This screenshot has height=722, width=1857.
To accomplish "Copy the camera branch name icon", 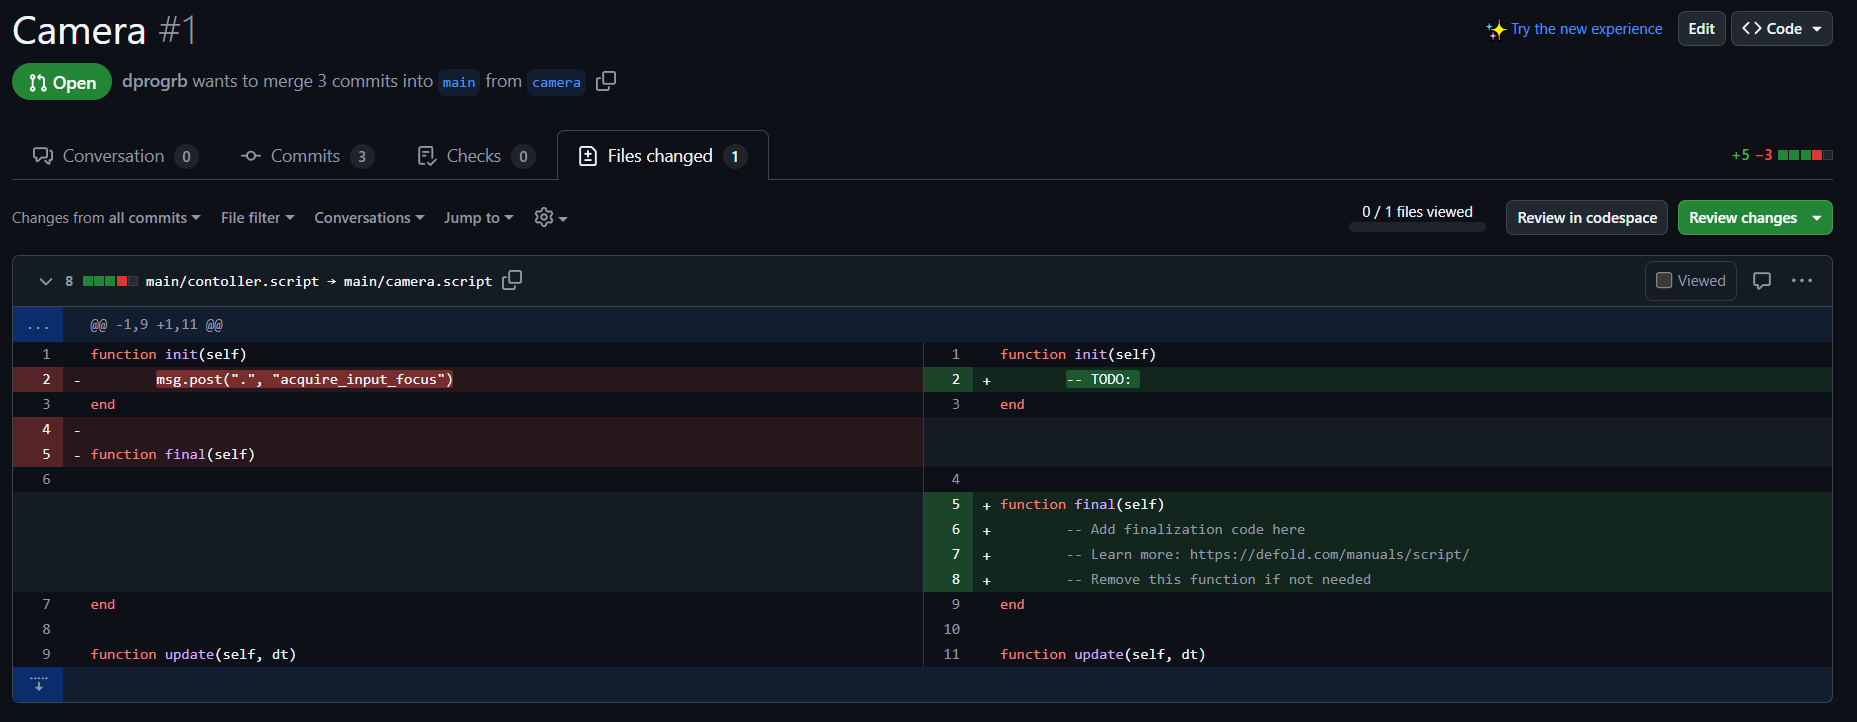I will point(605,81).
